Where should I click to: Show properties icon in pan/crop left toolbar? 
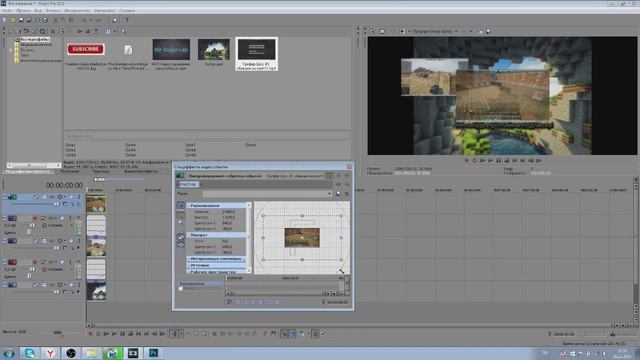click(181, 205)
